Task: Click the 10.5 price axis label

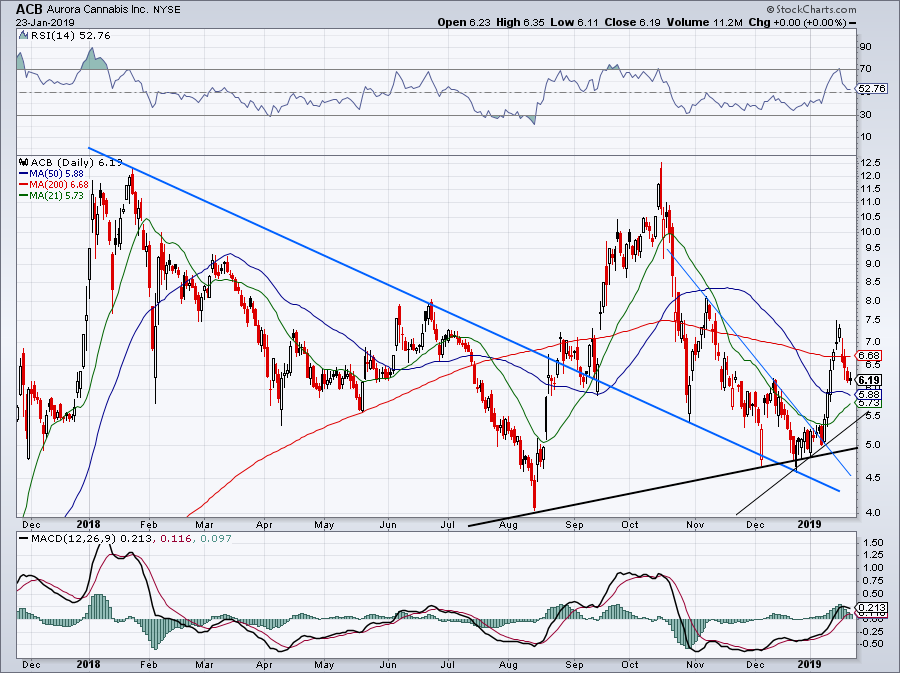Action: click(869, 217)
